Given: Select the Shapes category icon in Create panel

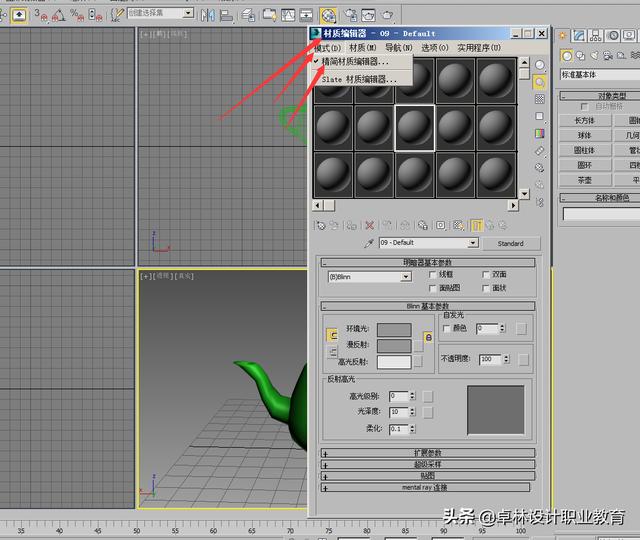Looking at the screenshot, I should coord(580,56).
